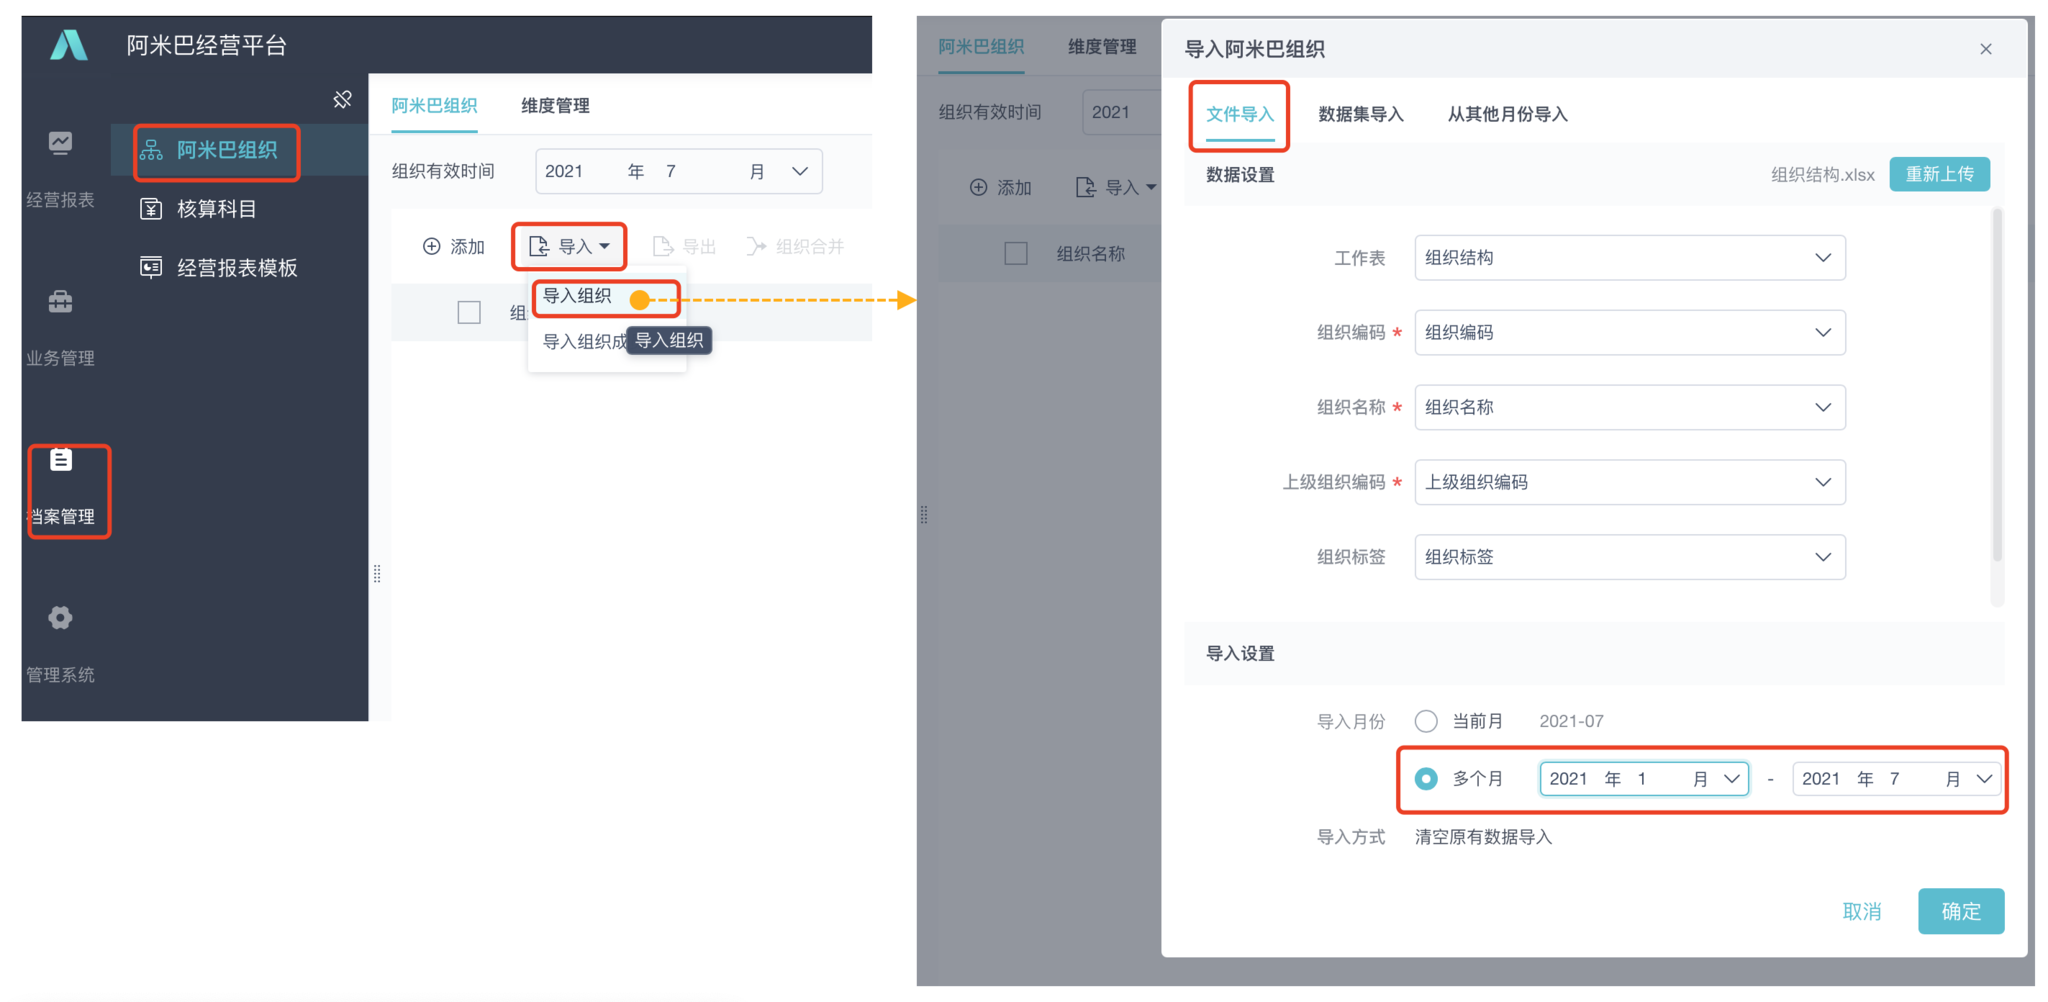The height and width of the screenshot is (1002, 2048).
Task: Switch to 阿米巴组织 tab in left panel
Action: (x=434, y=105)
